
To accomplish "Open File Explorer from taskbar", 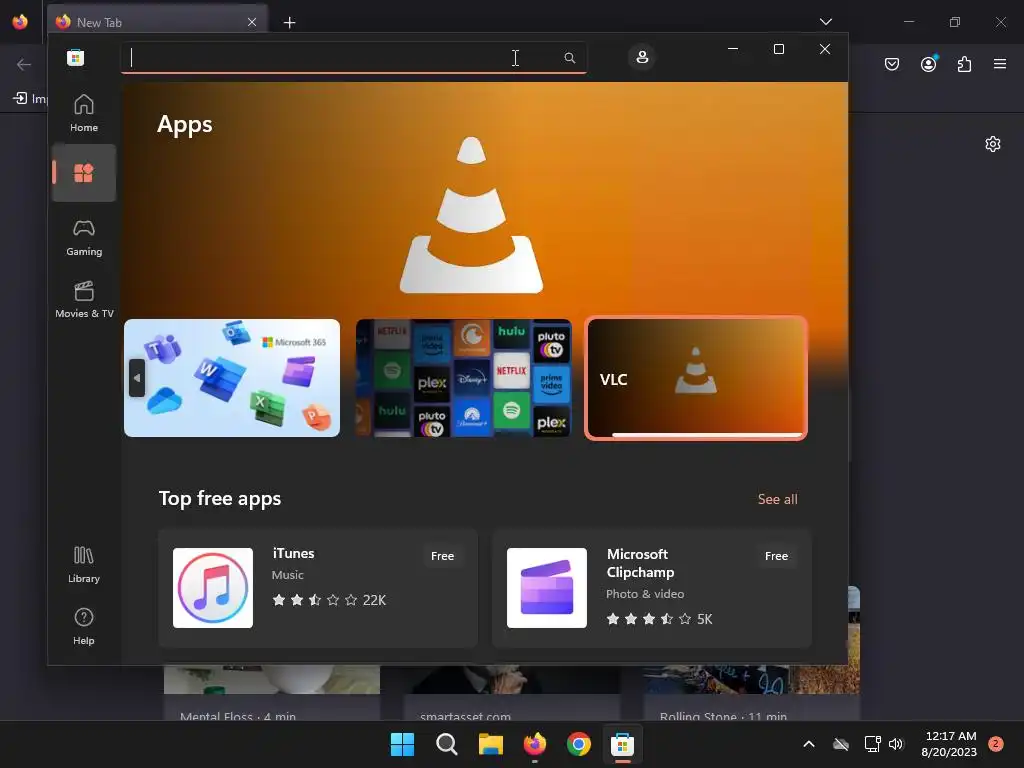I will coord(490,744).
